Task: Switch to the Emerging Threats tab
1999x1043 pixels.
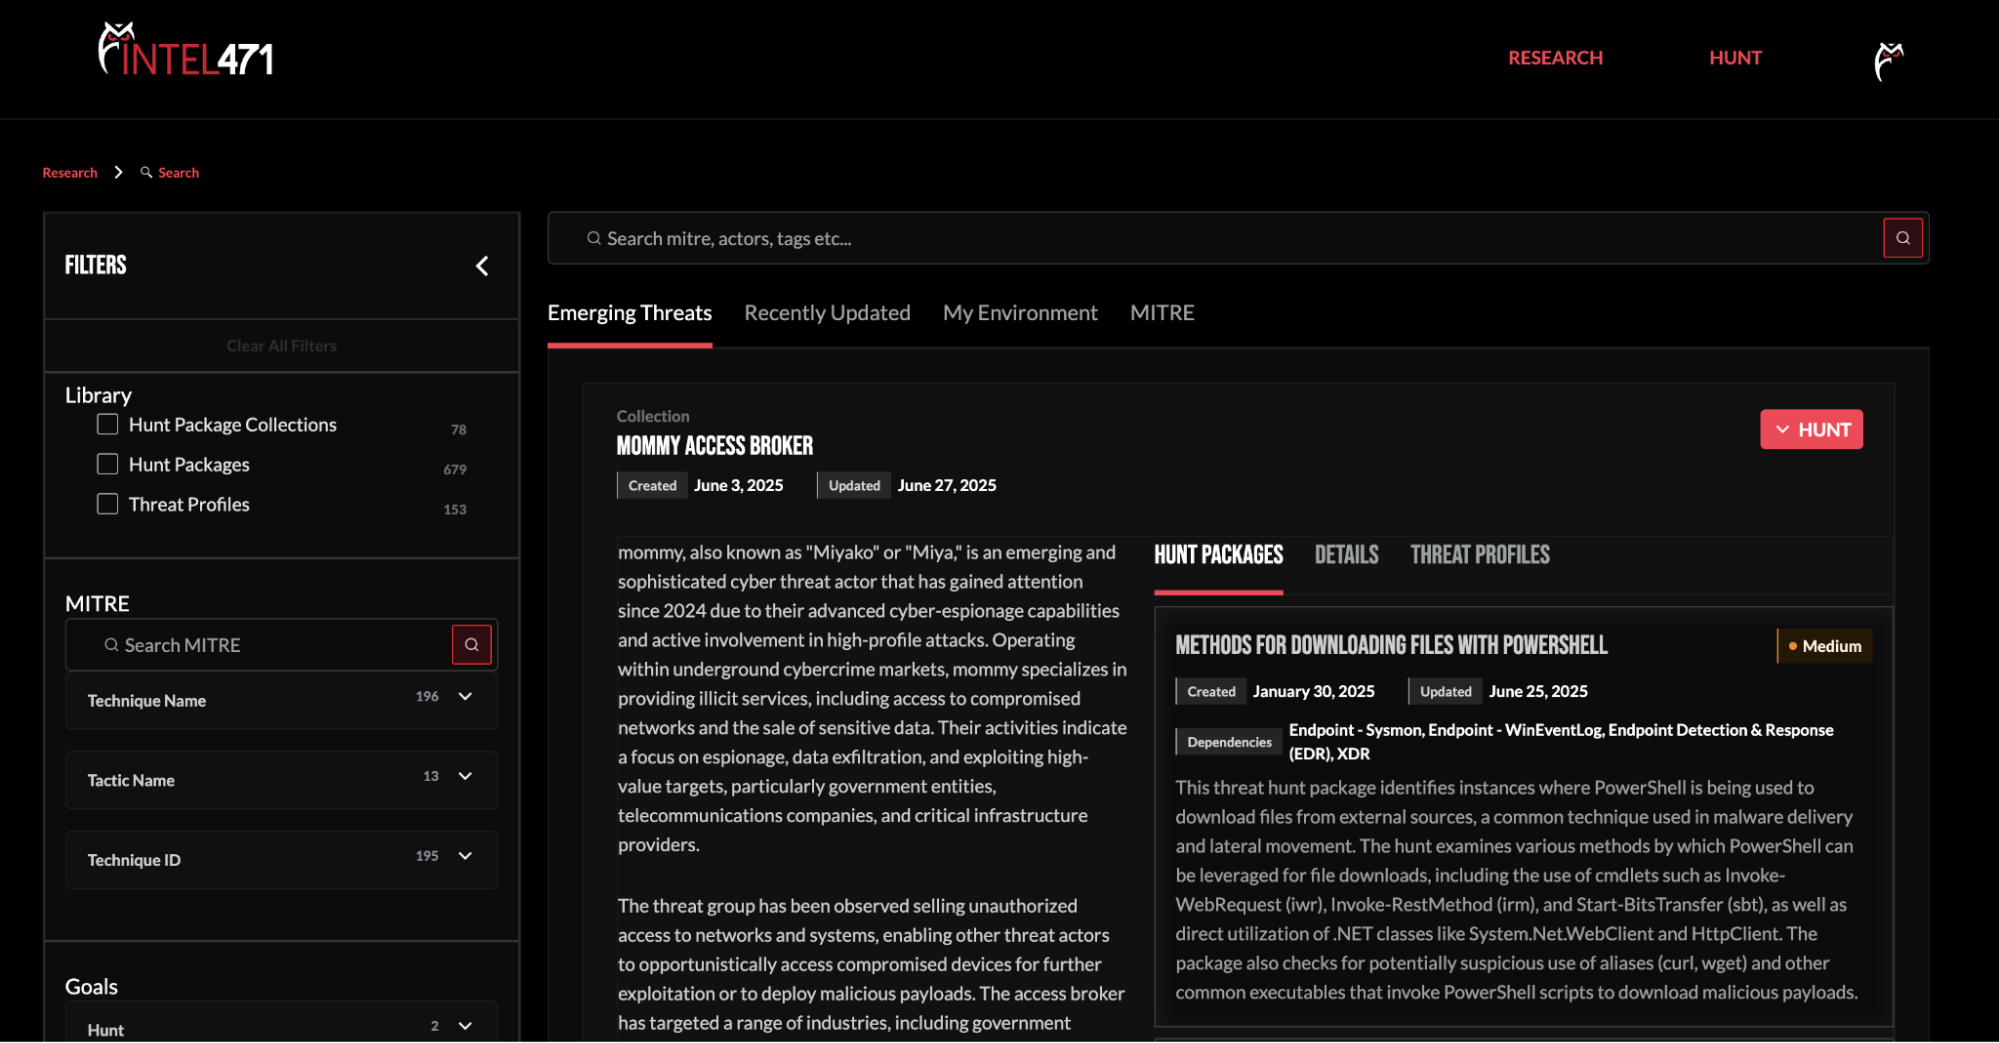Action: point(629,313)
